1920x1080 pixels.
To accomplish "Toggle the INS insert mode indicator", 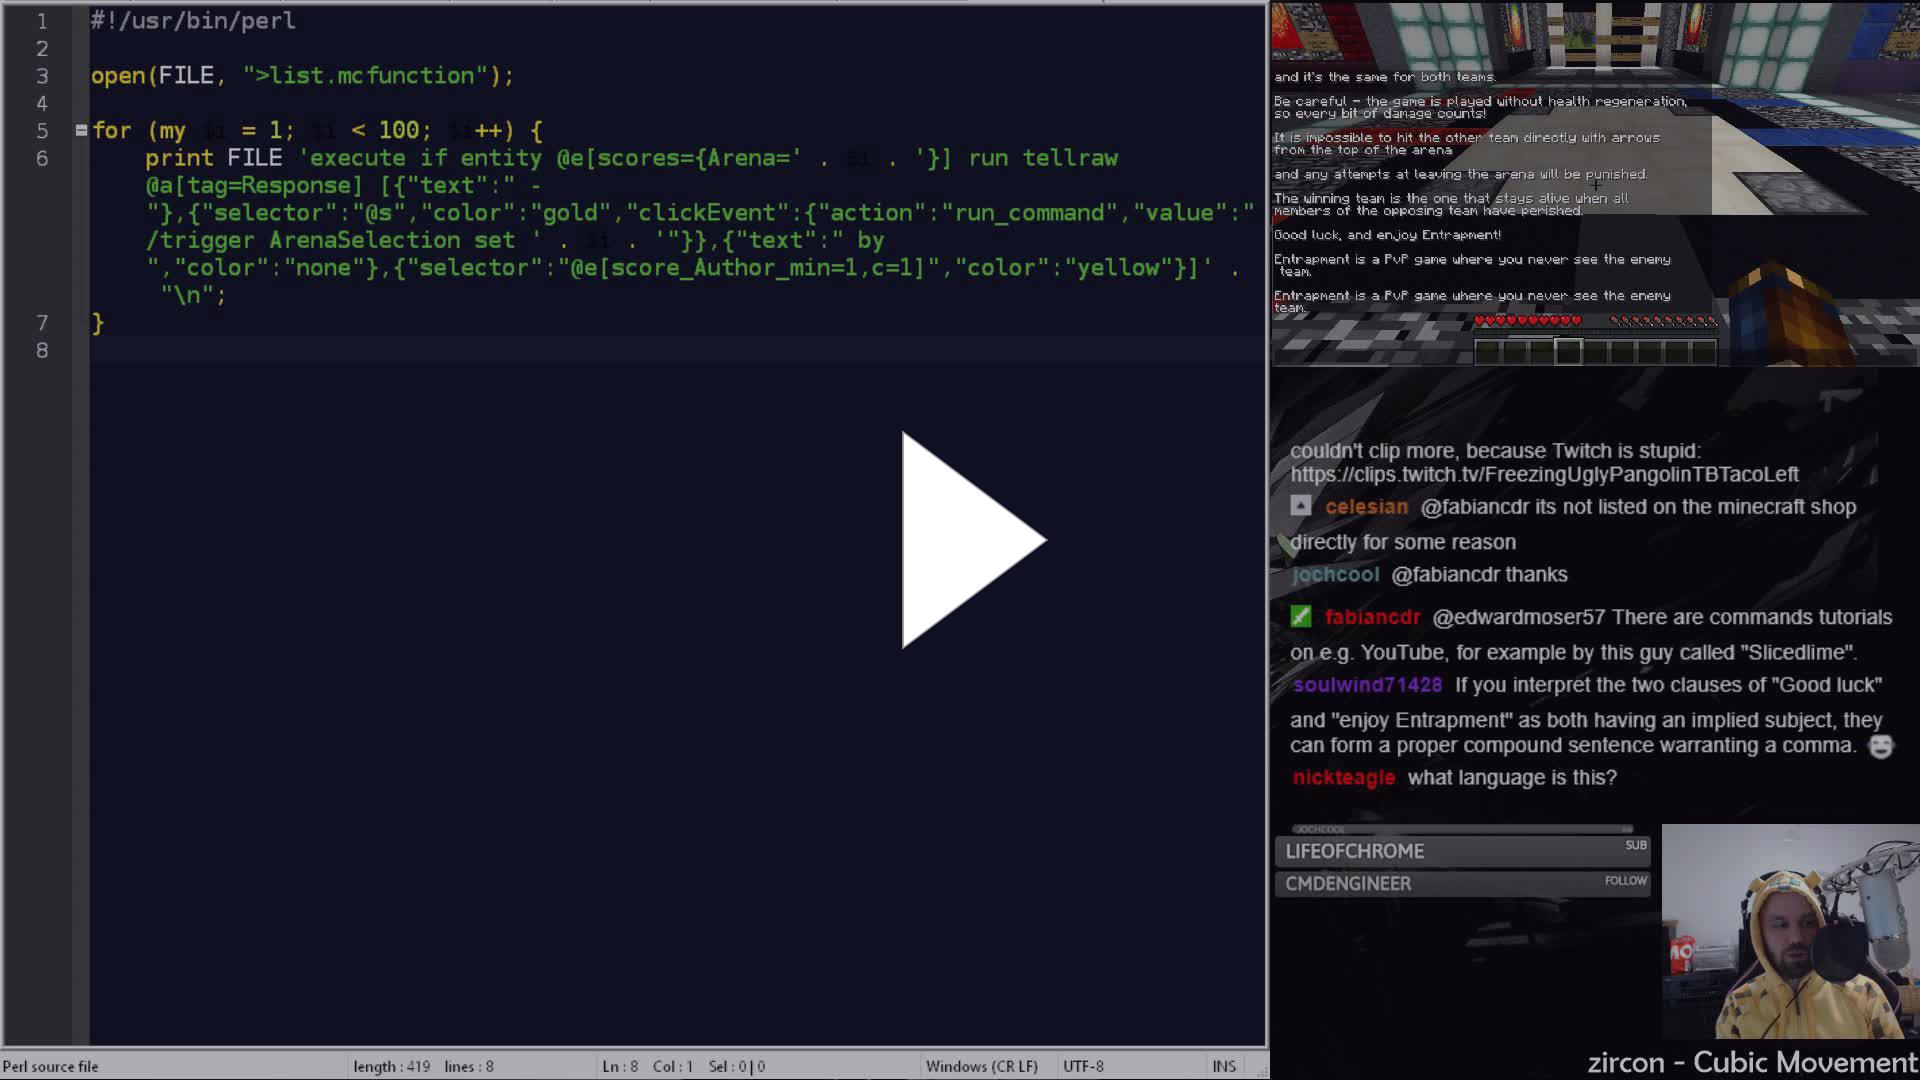I will click(x=1223, y=1066).
